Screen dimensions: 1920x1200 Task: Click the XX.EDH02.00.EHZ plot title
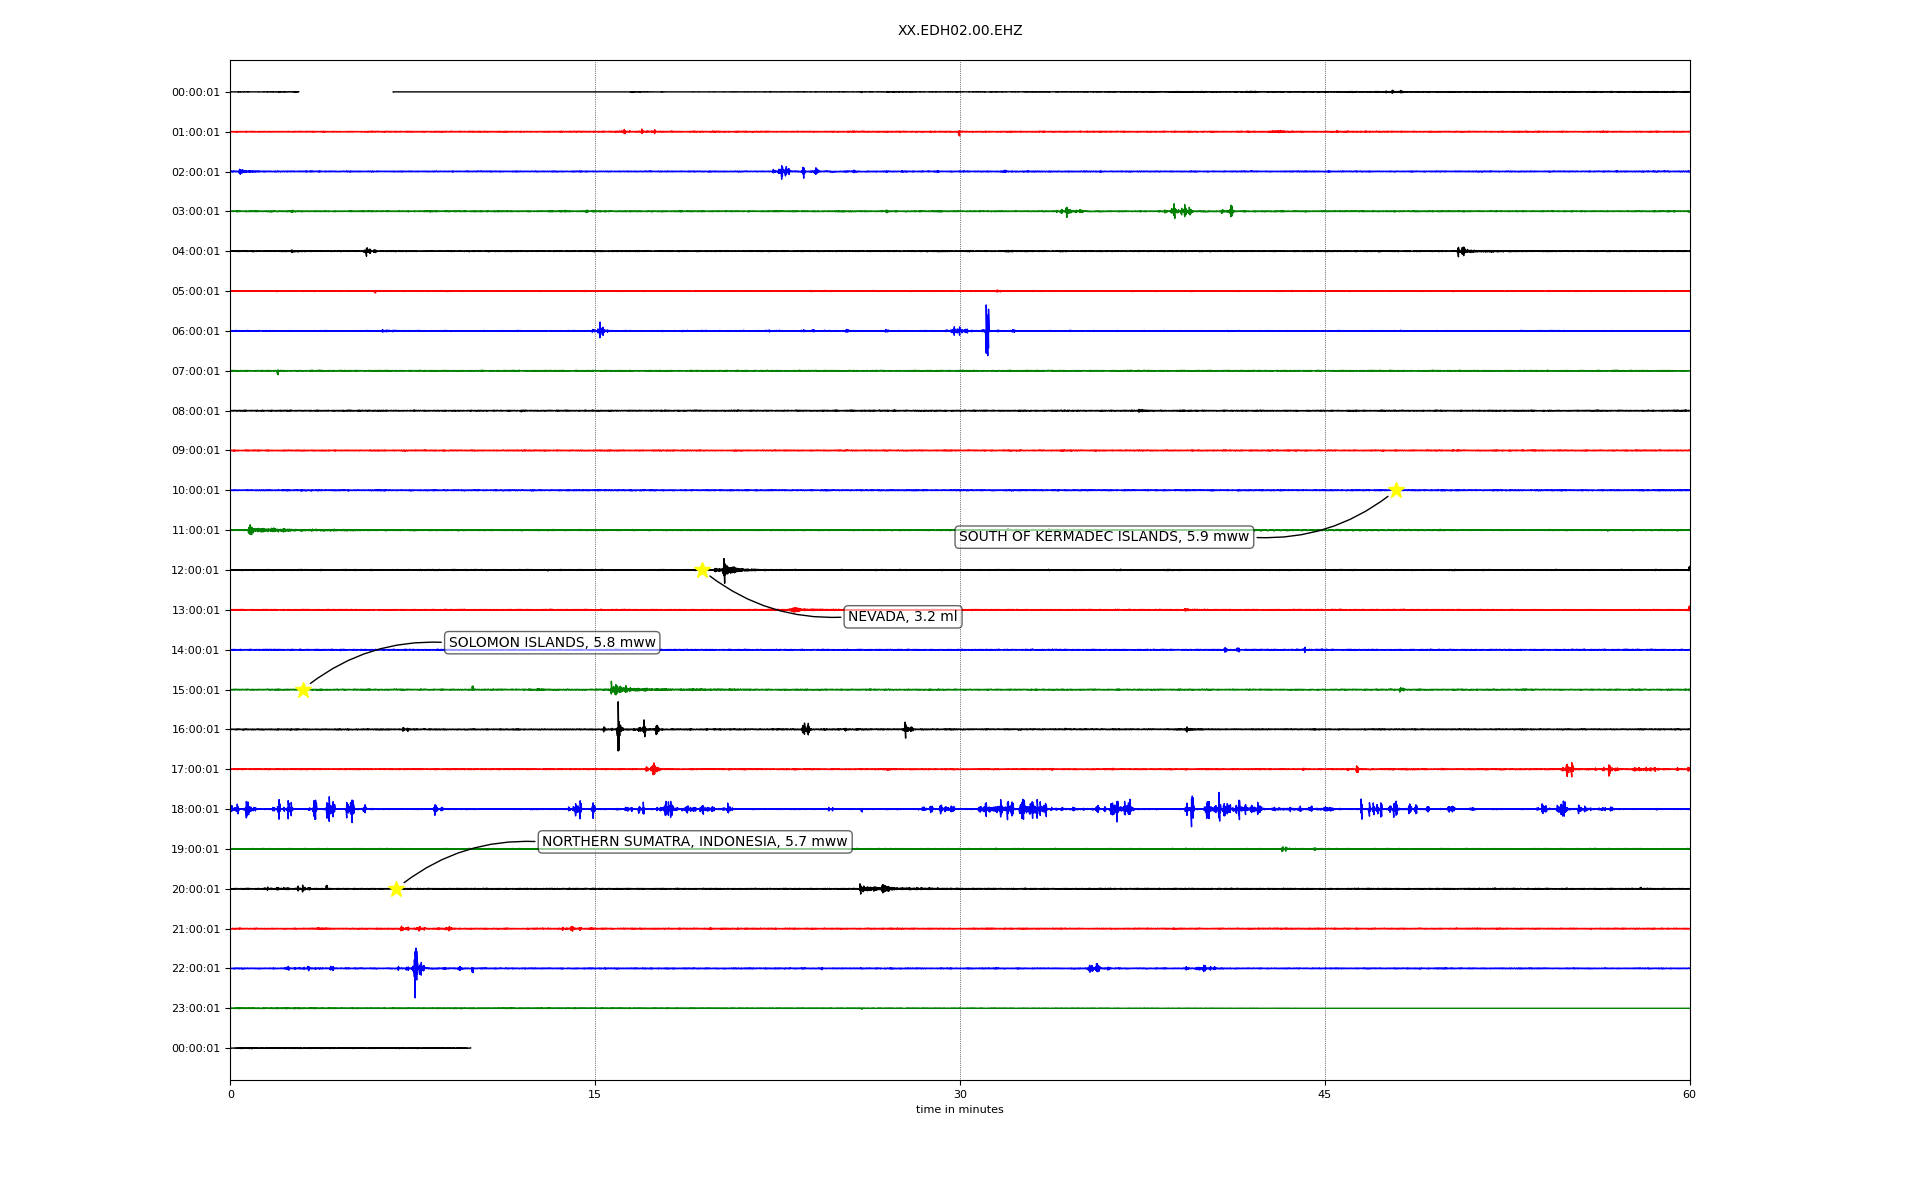959,31
